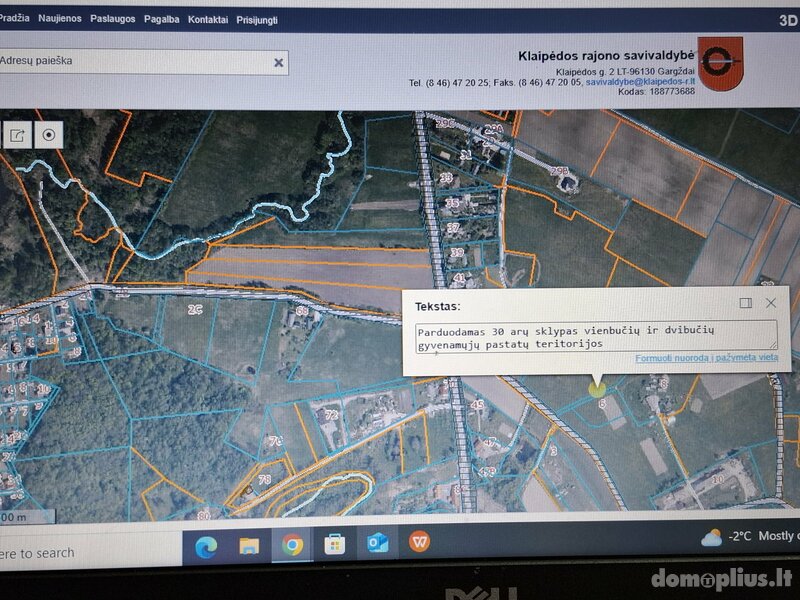
Task: Click the yellow marker point on the map
Action: [x=597, y=390]
